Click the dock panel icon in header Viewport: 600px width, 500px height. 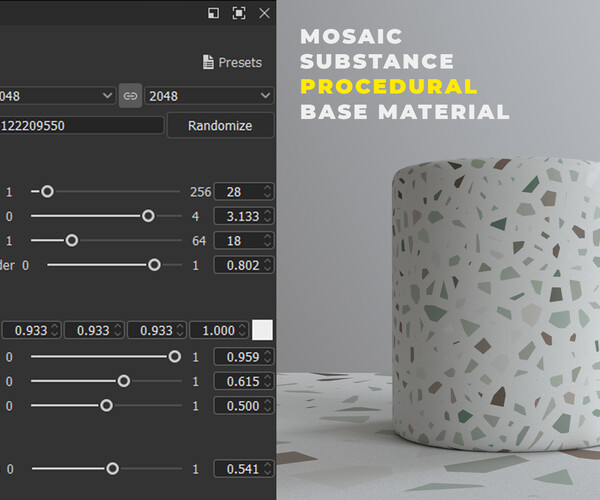[x=214, y=13]
